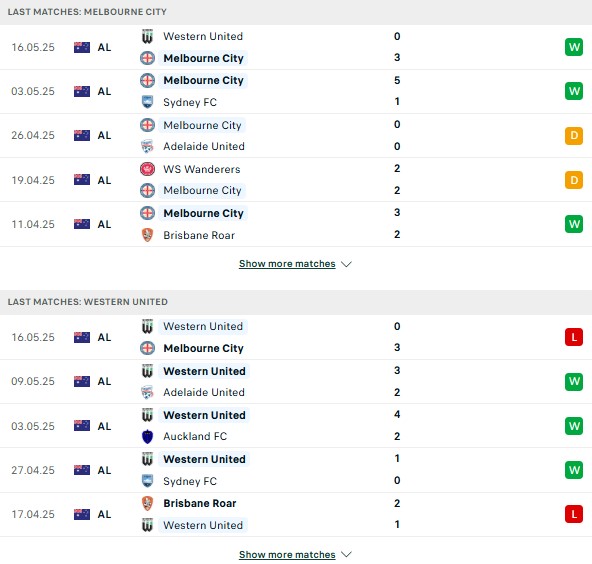Click highlighted Western United name in 17.04.25 match
This screenshot has width=592, height=564.
tap(203, 525)
